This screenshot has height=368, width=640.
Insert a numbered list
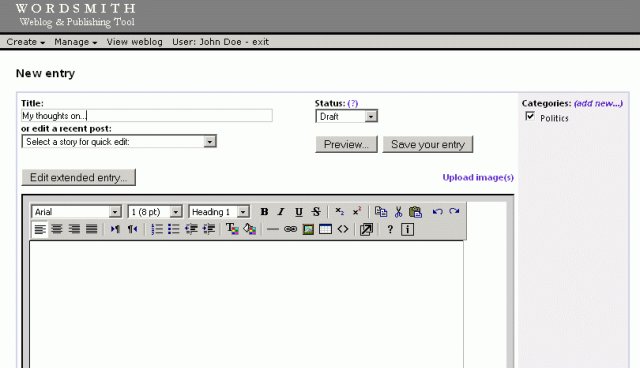pyautogui.click(x=157, y=229)
